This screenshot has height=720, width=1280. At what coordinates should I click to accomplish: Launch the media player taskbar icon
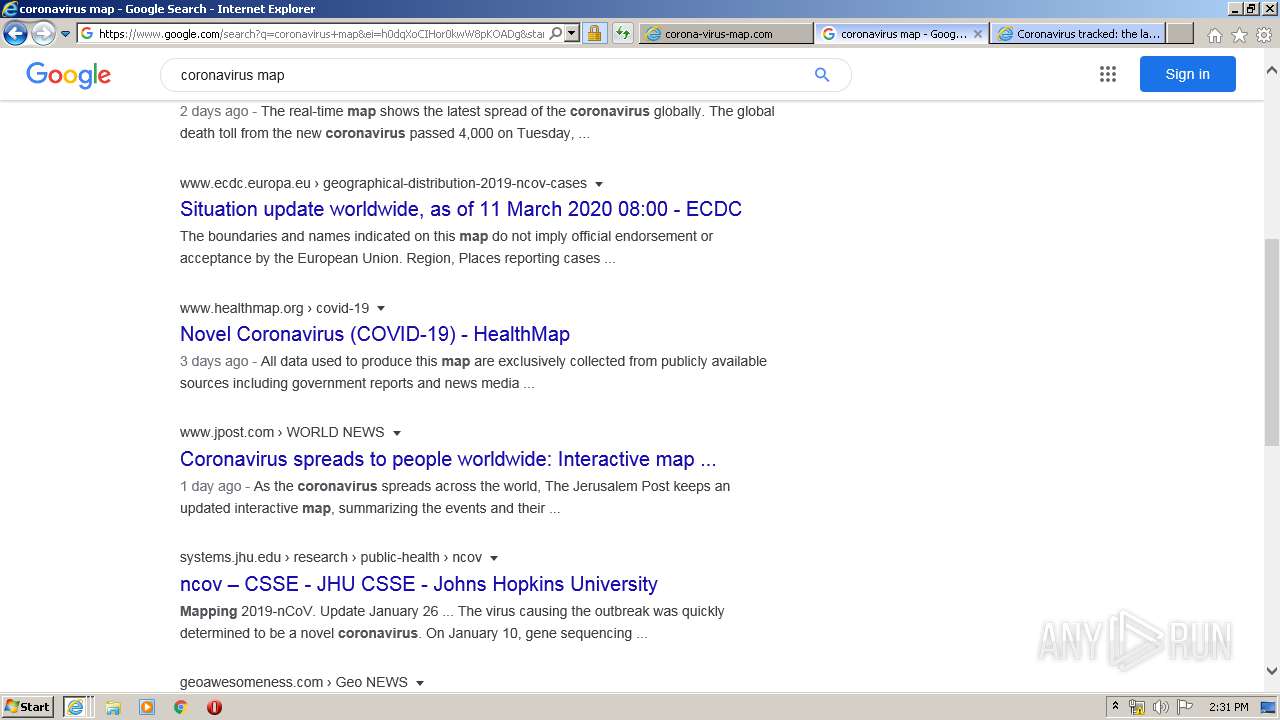[x=147, y=707]
